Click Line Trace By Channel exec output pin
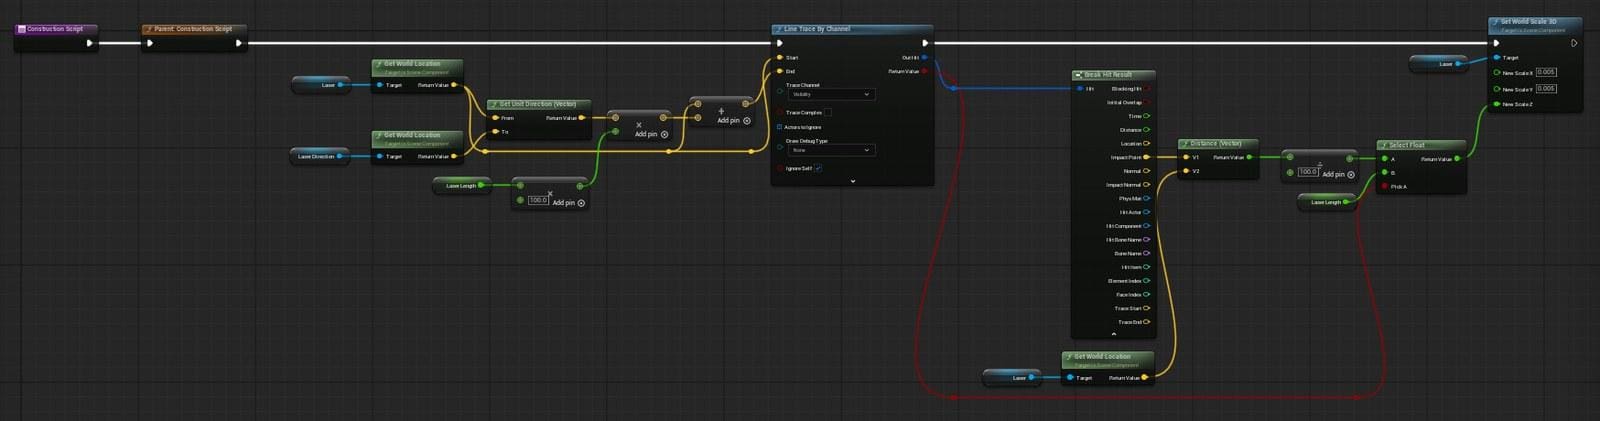This screenshot has width=1600, height=421. pos(925,43)
